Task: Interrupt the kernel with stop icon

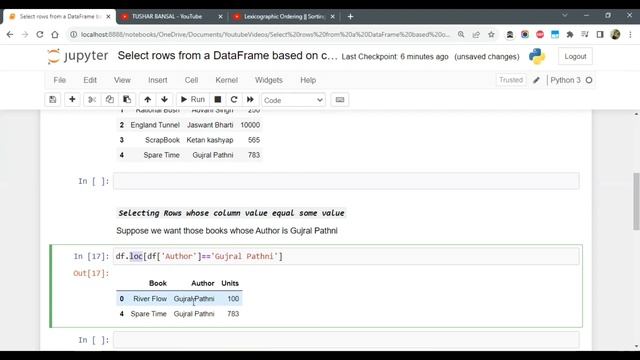Action: (218, 100)
